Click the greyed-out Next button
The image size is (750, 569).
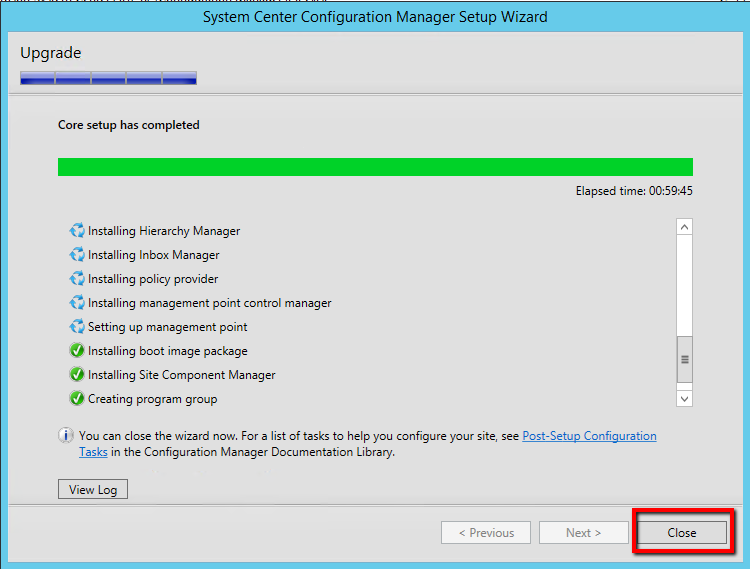click(583, 533)
